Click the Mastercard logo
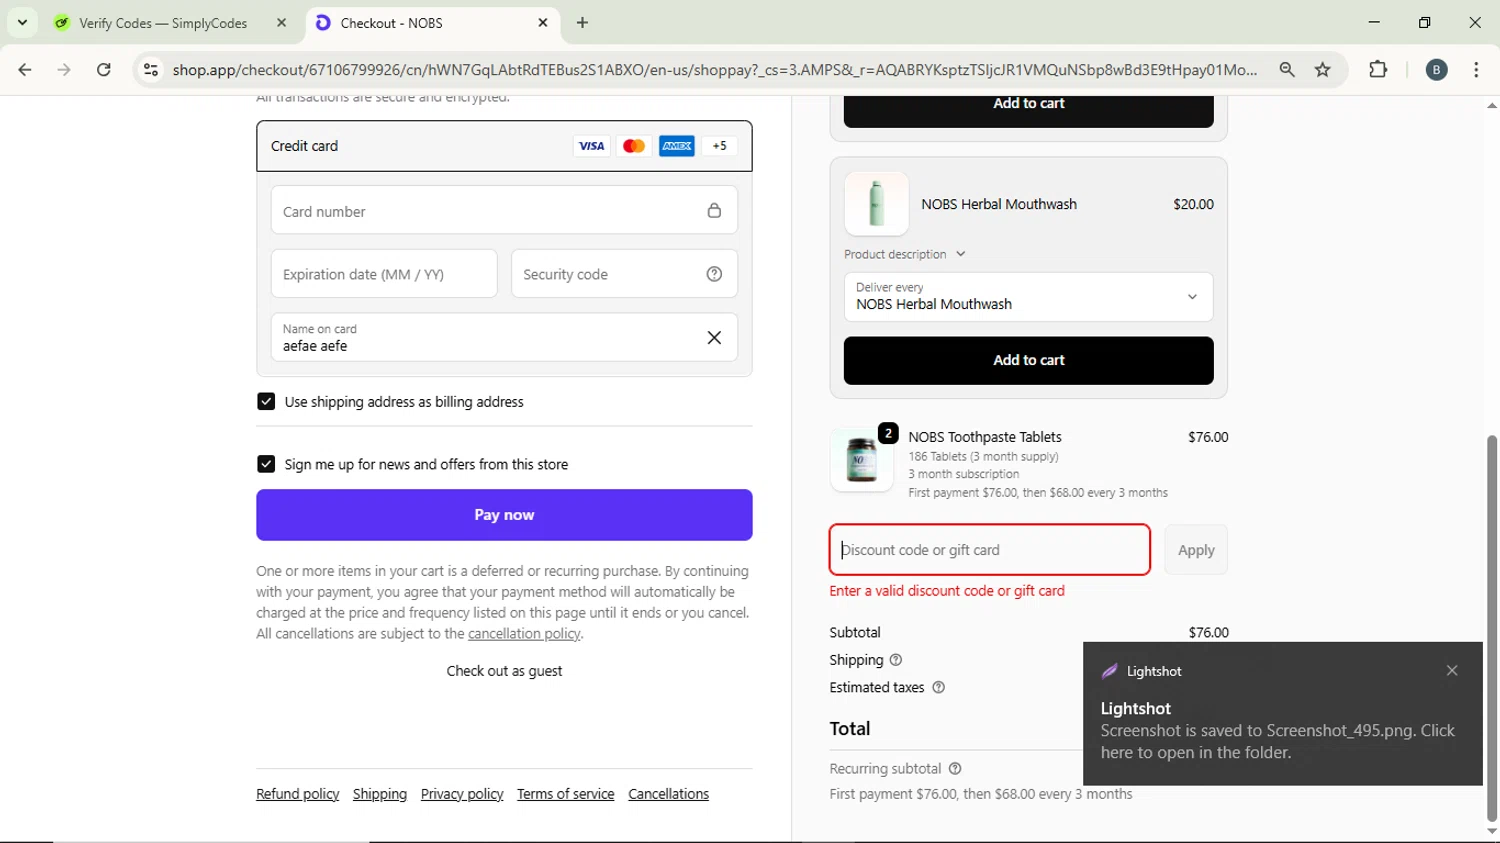Viewport: 1500px width, 843px height. tap(634, 146)
